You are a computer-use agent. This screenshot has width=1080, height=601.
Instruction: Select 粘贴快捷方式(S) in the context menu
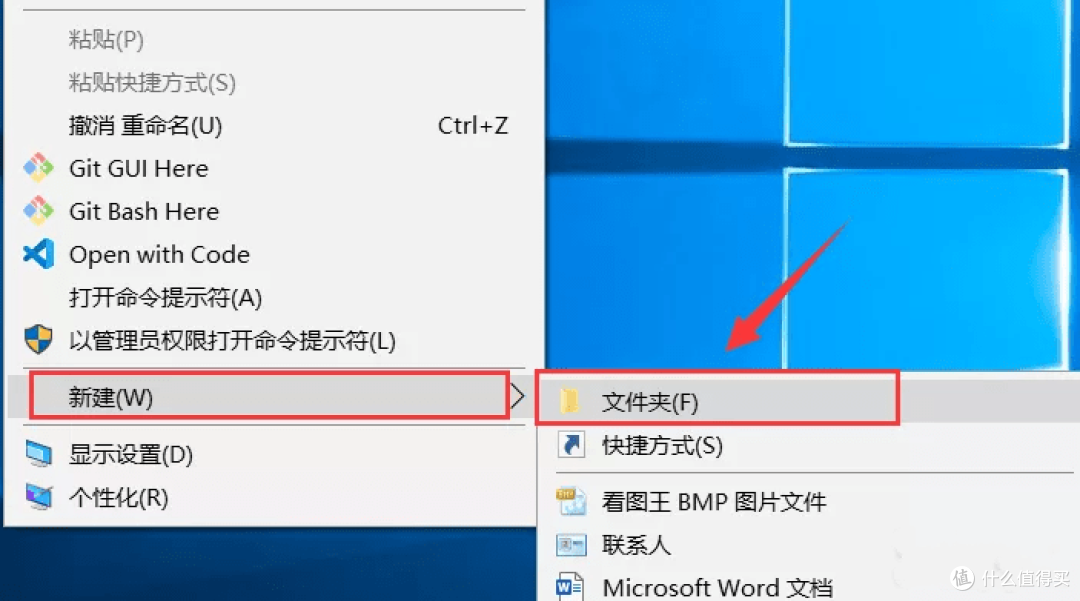point(152,83)
